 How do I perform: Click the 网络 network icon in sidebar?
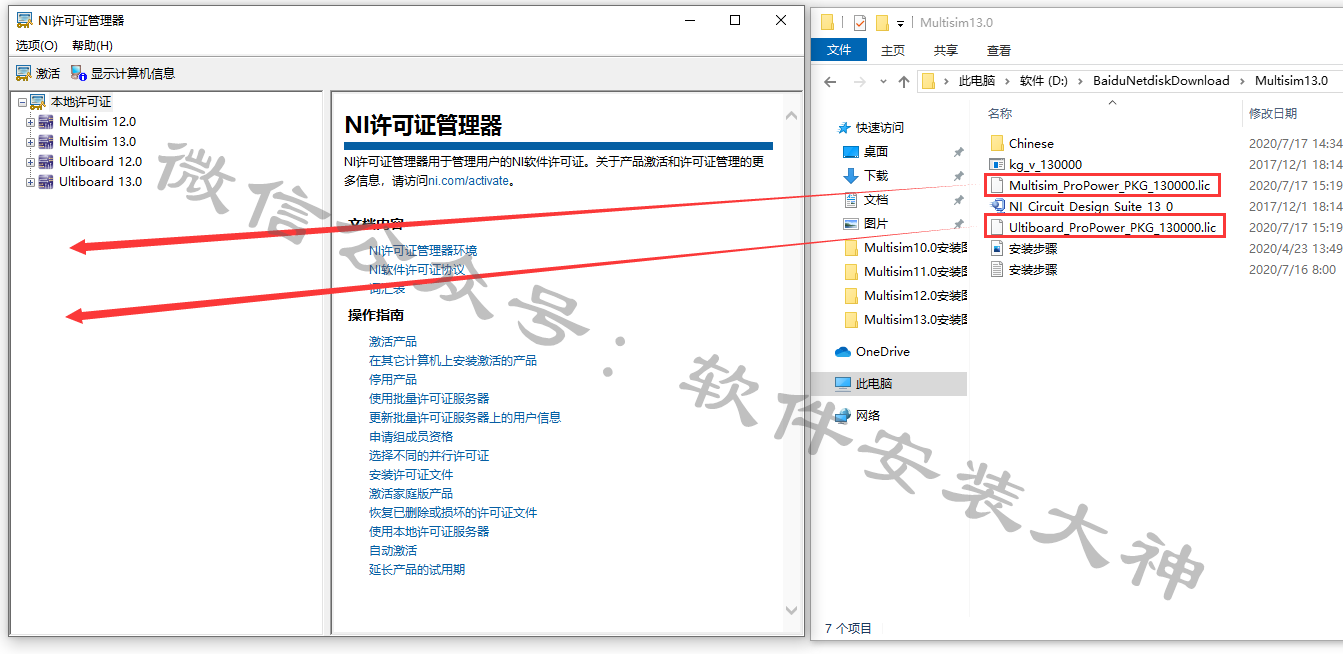(842, 415)
